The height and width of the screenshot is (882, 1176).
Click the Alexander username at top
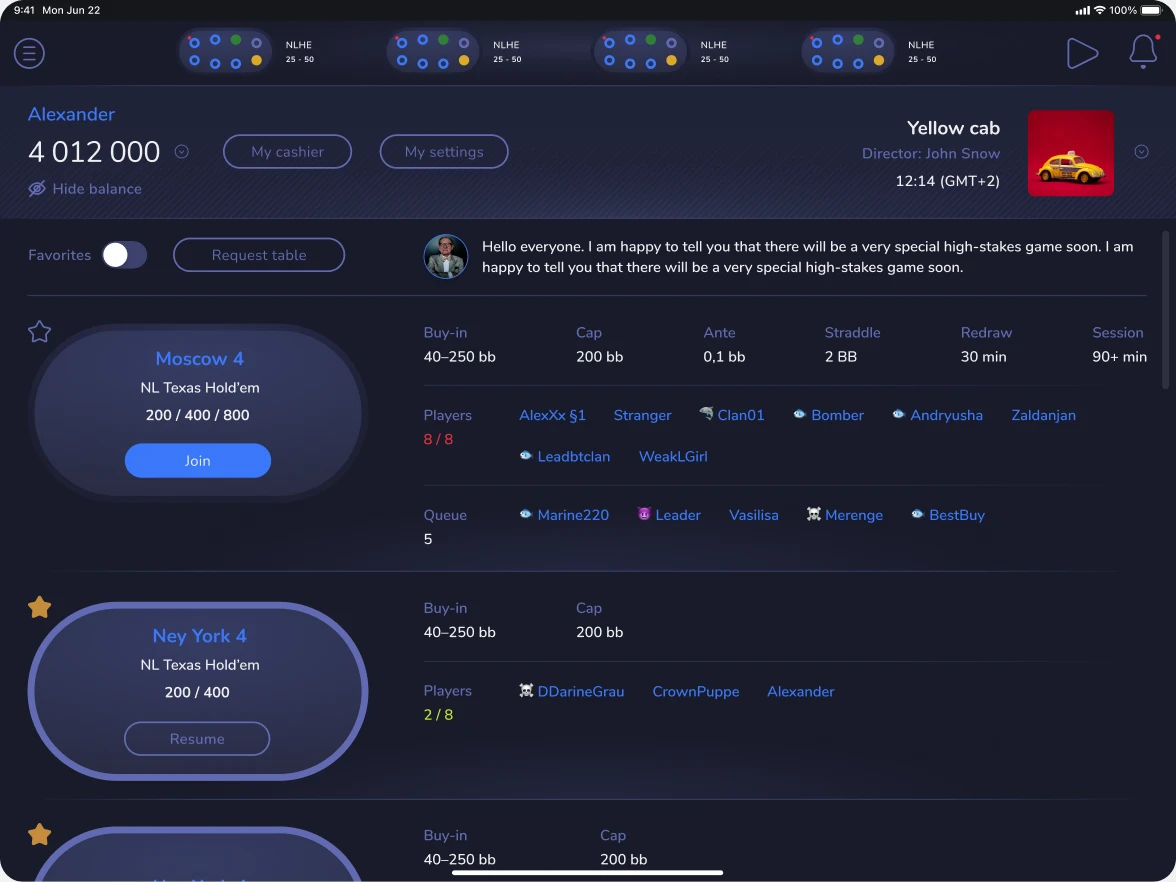[71, 114]
